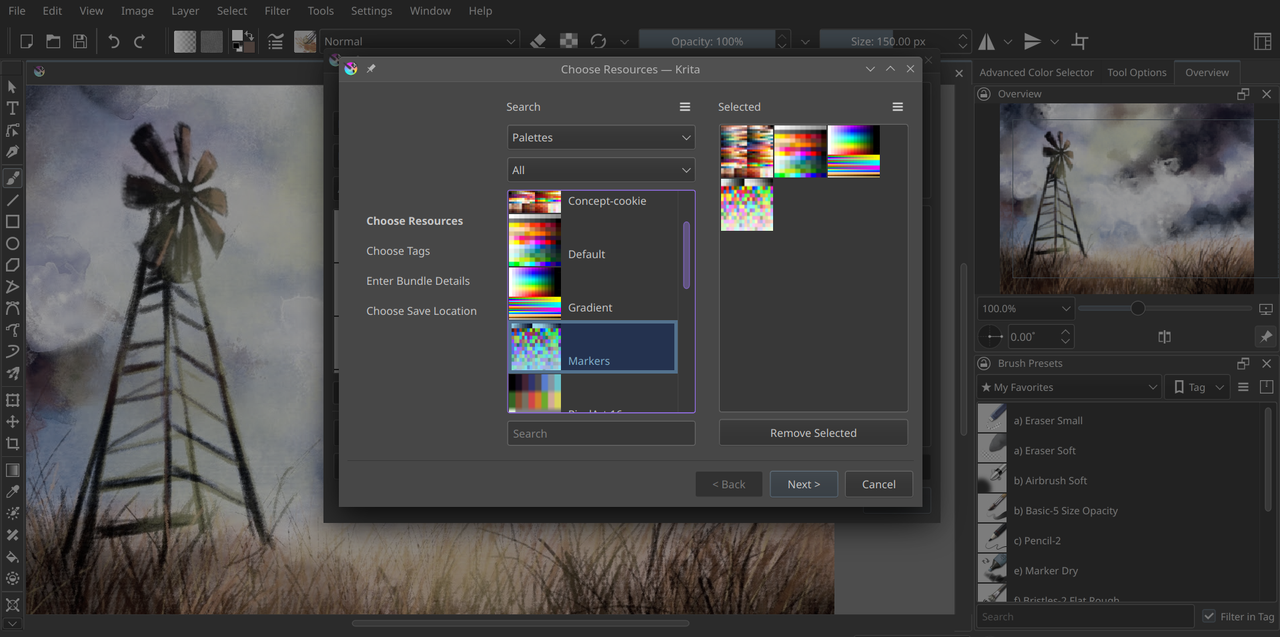
Task: Click the Cancel button in dialog
Action: click(878, 484)
